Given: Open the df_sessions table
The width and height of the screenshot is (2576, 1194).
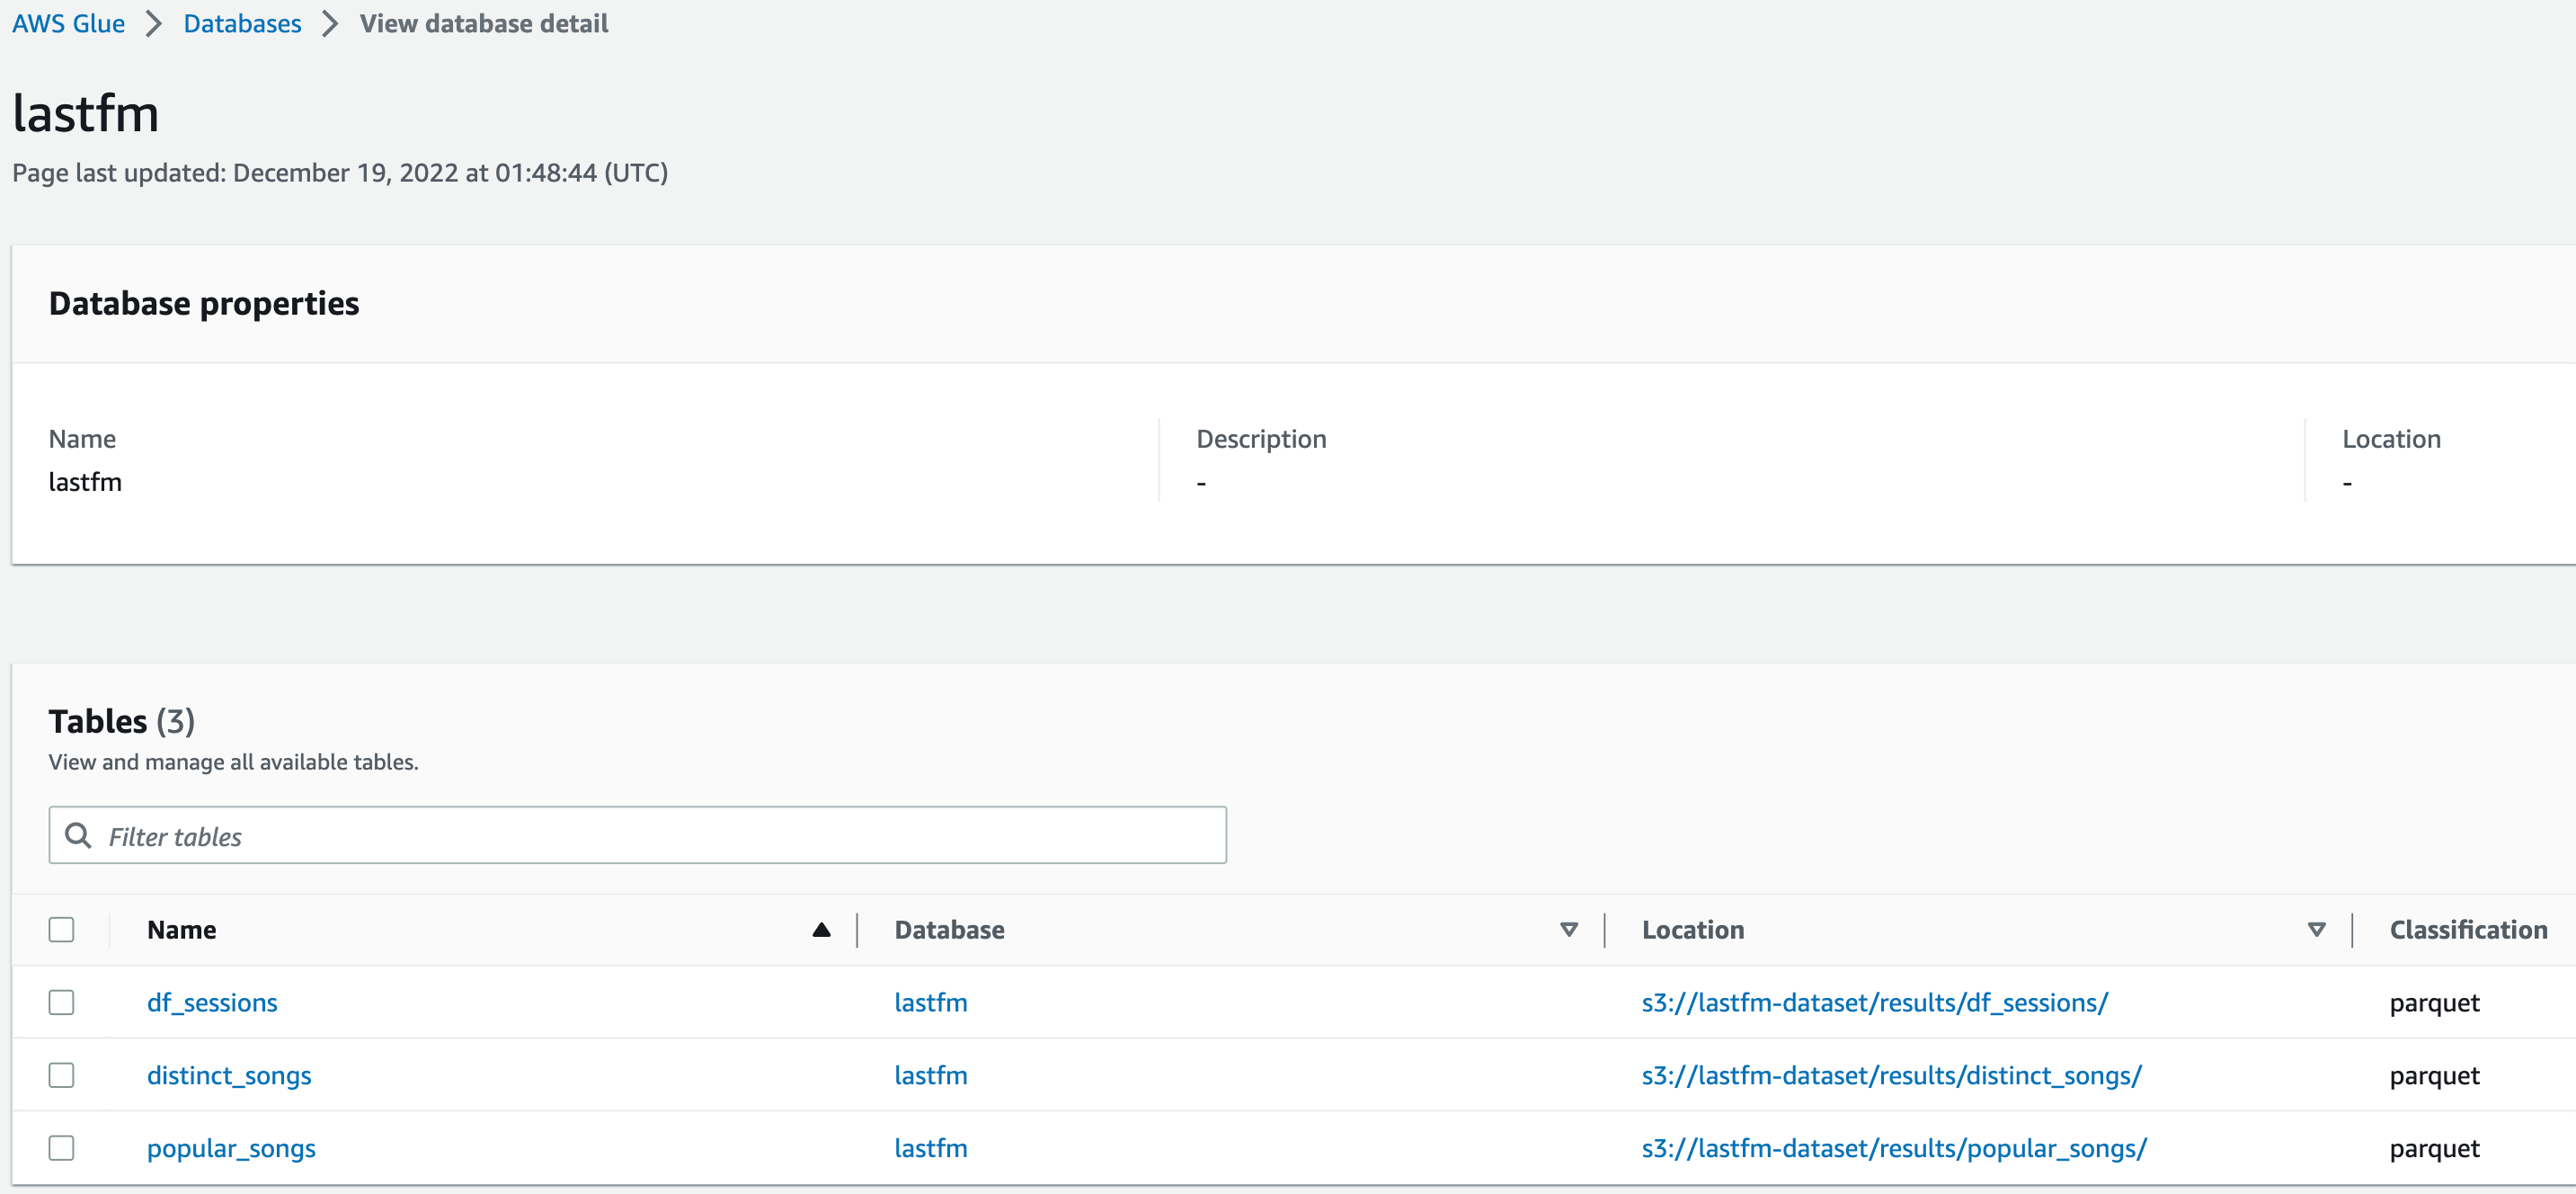Looking at the screenshot, I should tap(212, 1002).
